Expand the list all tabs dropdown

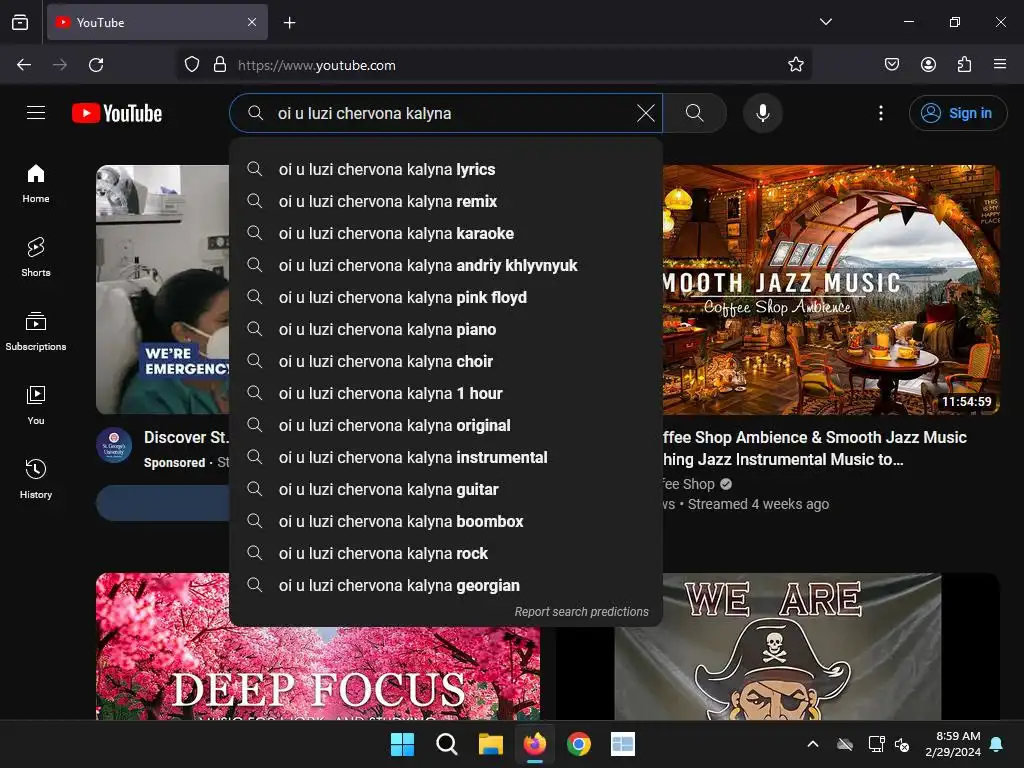coord(825,22)
